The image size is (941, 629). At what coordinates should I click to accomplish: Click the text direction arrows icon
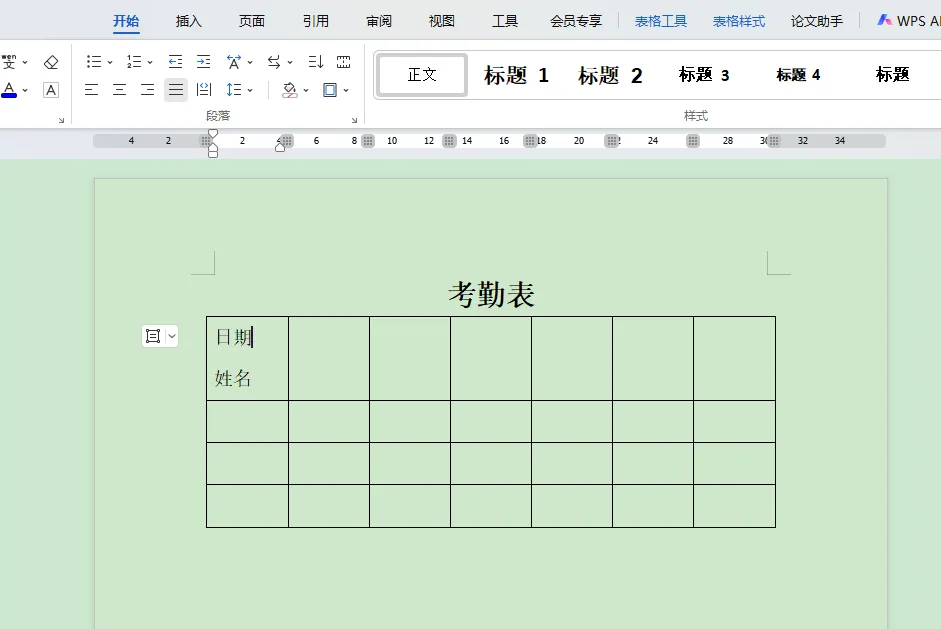[274, 62]
